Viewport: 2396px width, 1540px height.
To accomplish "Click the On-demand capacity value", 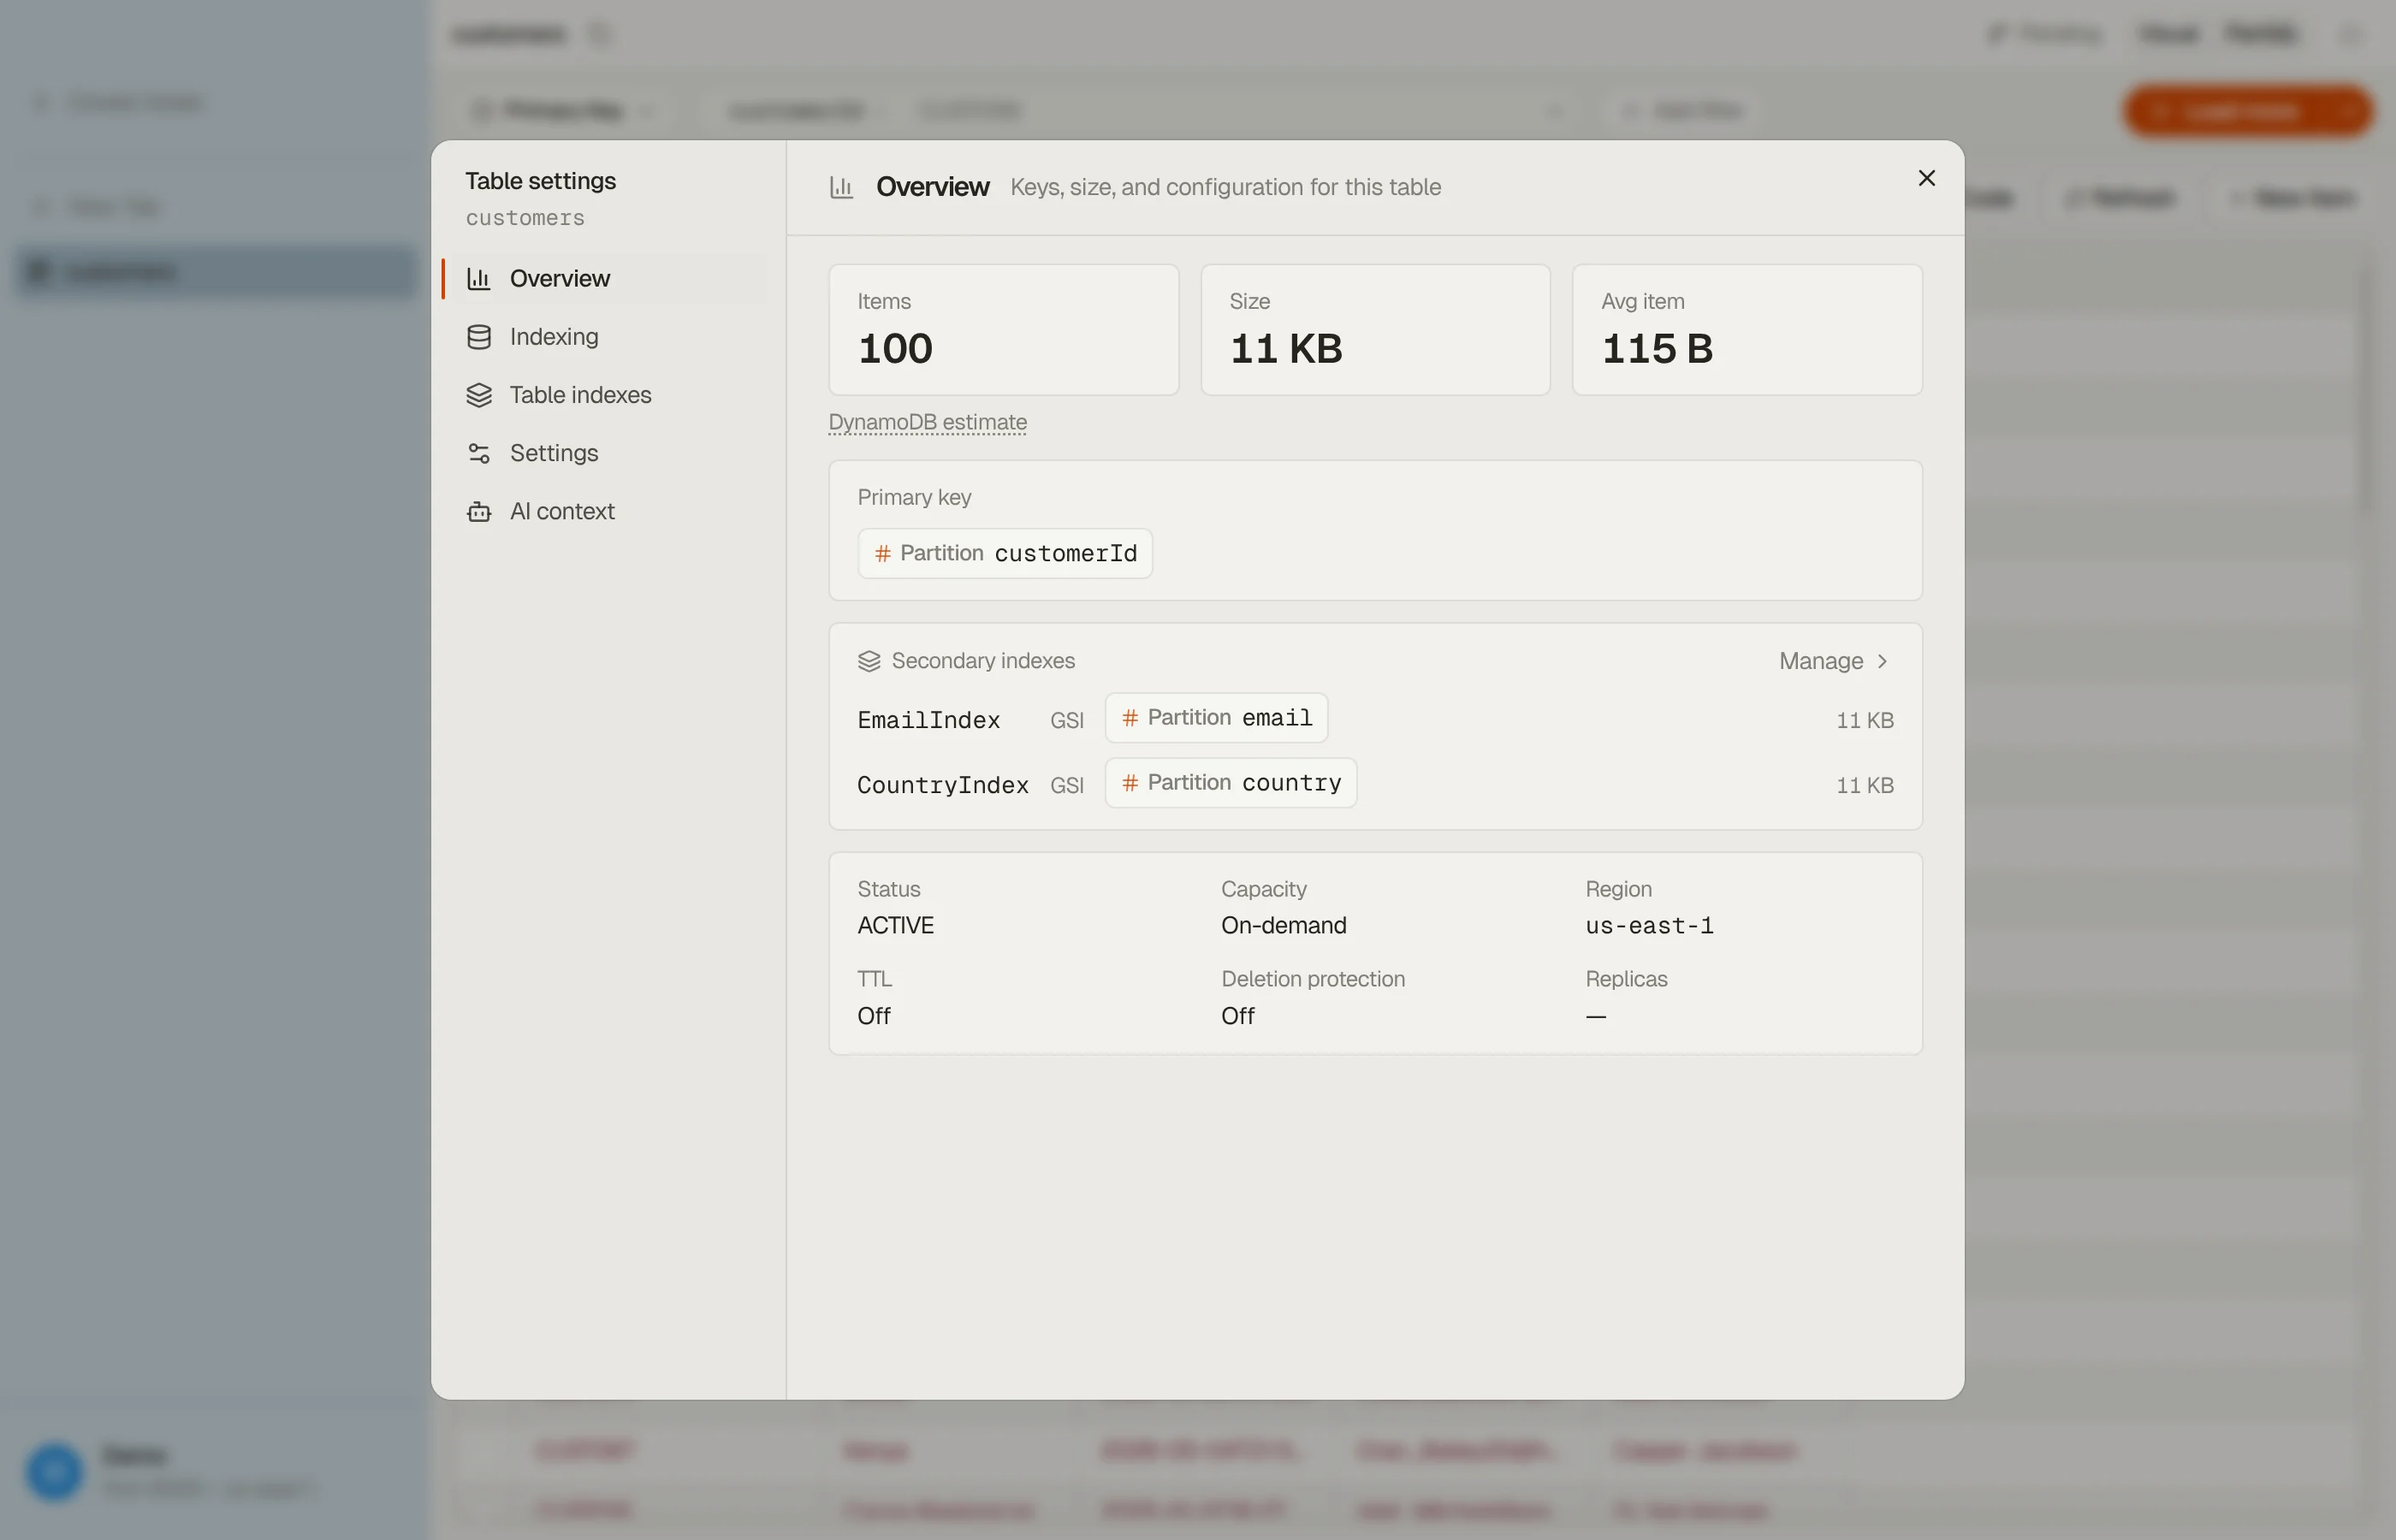I will click(1283, 925).
